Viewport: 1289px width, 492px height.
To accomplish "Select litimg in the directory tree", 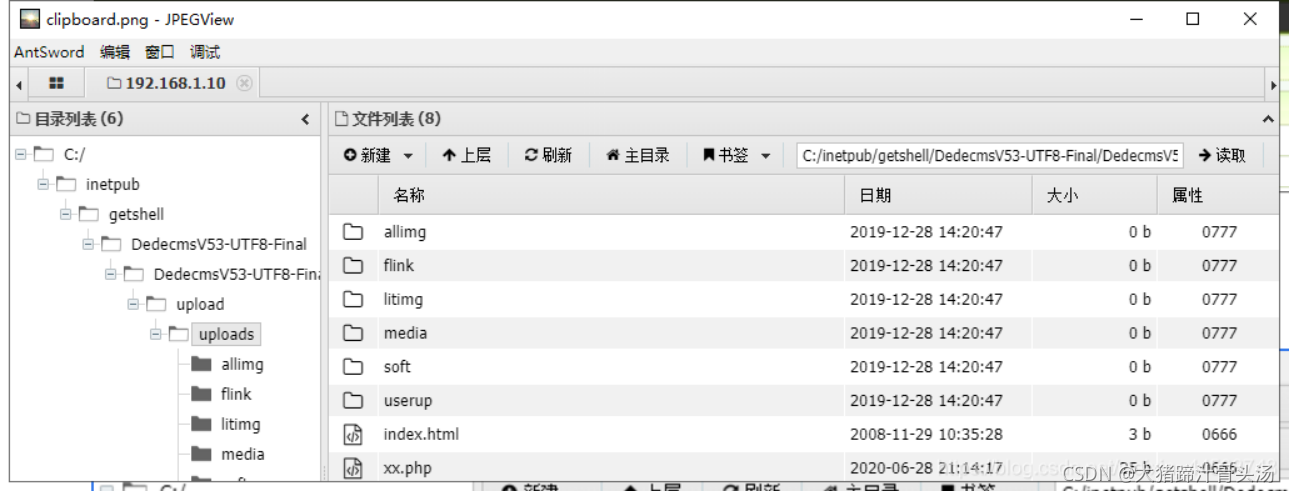I will click(x=240, y=424).
